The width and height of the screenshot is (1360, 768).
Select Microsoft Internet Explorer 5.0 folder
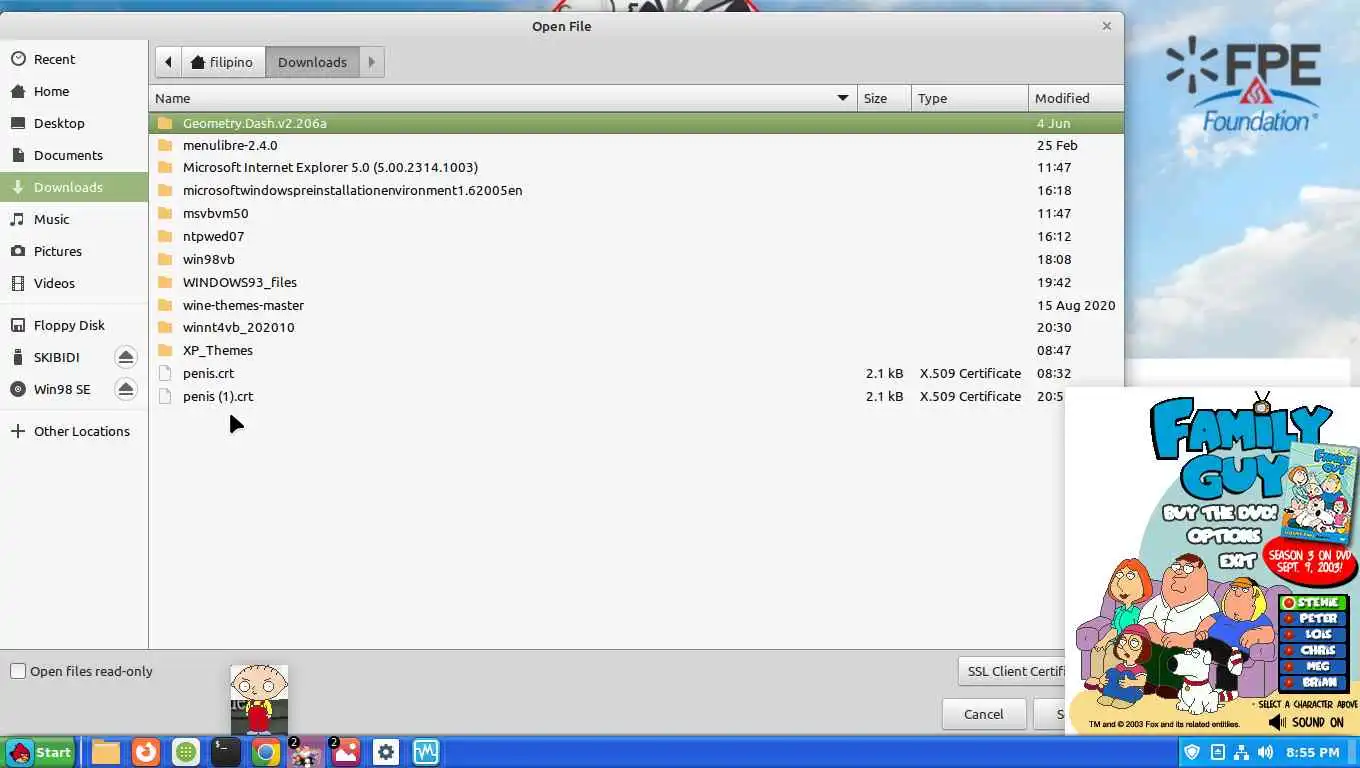[637, 167]
